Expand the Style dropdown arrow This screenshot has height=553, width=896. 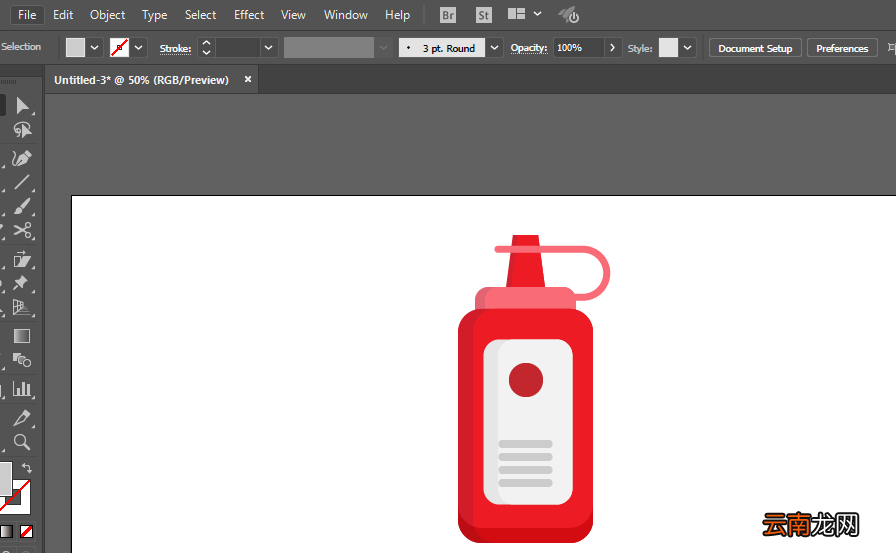[x=687, y=47]
